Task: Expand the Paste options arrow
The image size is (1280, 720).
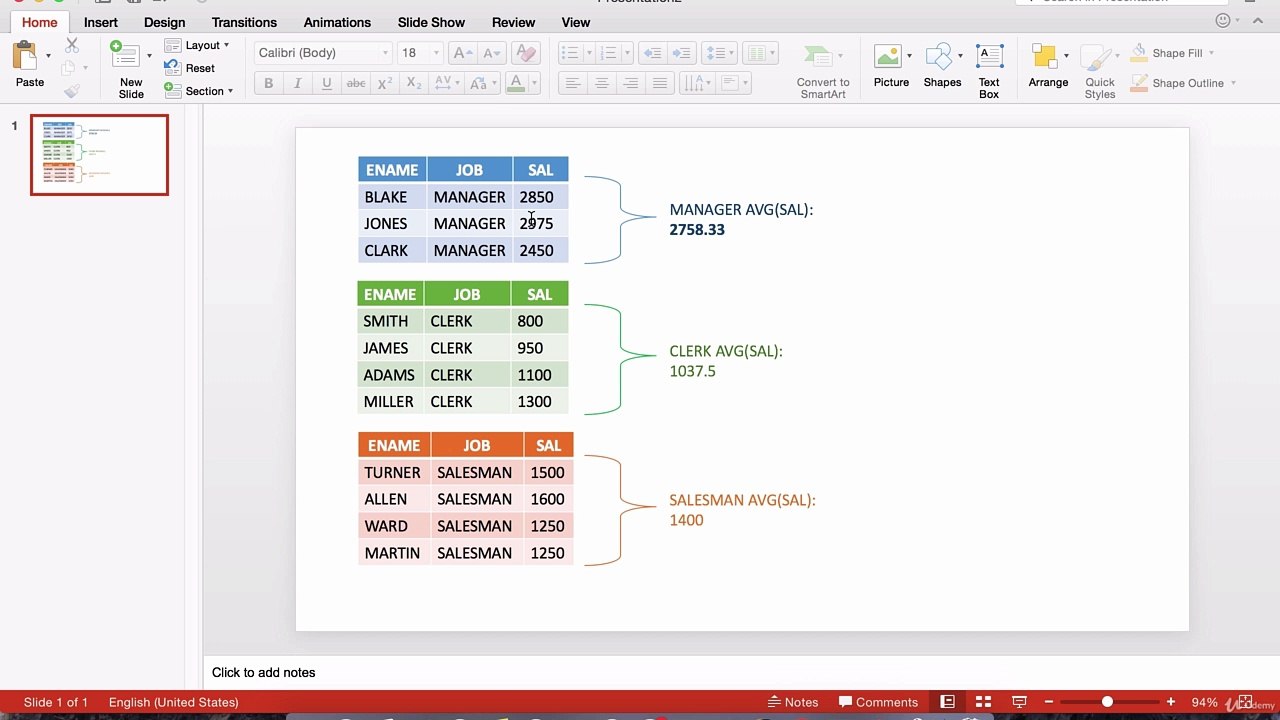Action: 48,56
